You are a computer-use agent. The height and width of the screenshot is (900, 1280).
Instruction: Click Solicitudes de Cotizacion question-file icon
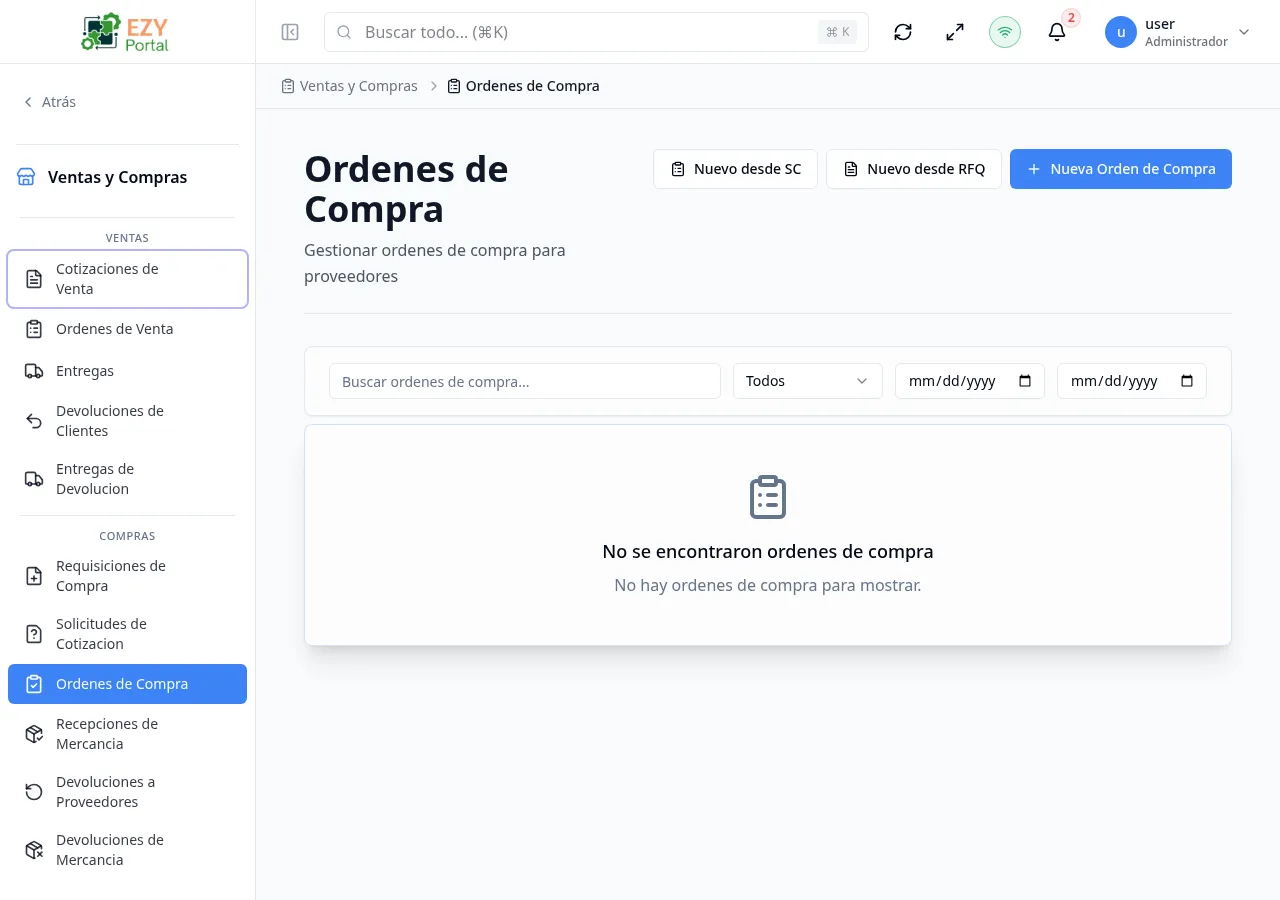click(34, 634)
